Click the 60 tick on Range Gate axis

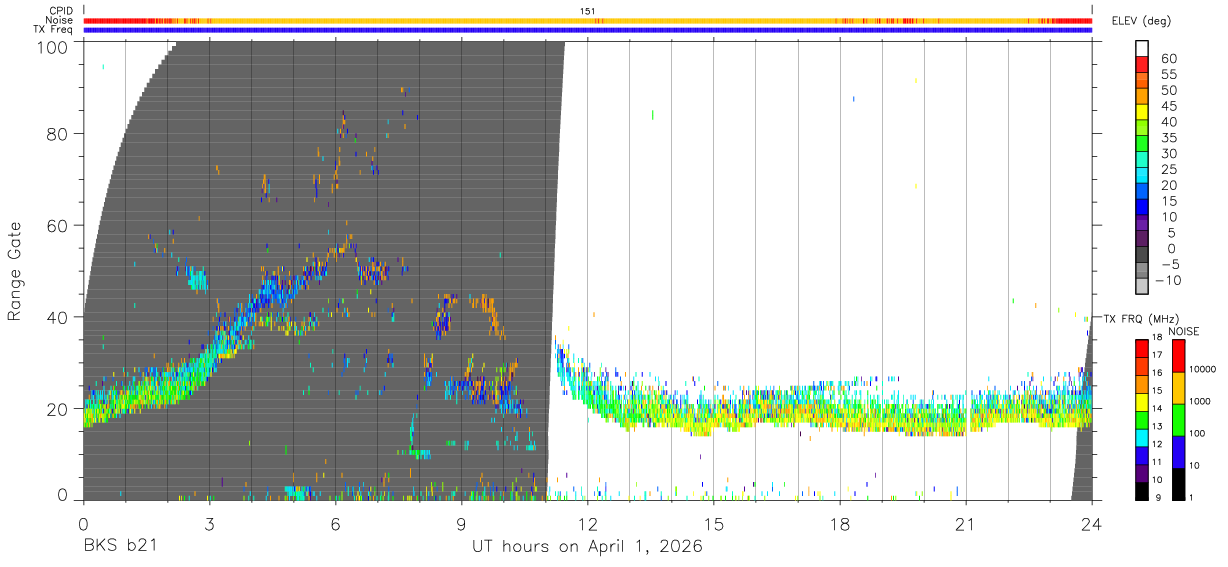point(60,225)
